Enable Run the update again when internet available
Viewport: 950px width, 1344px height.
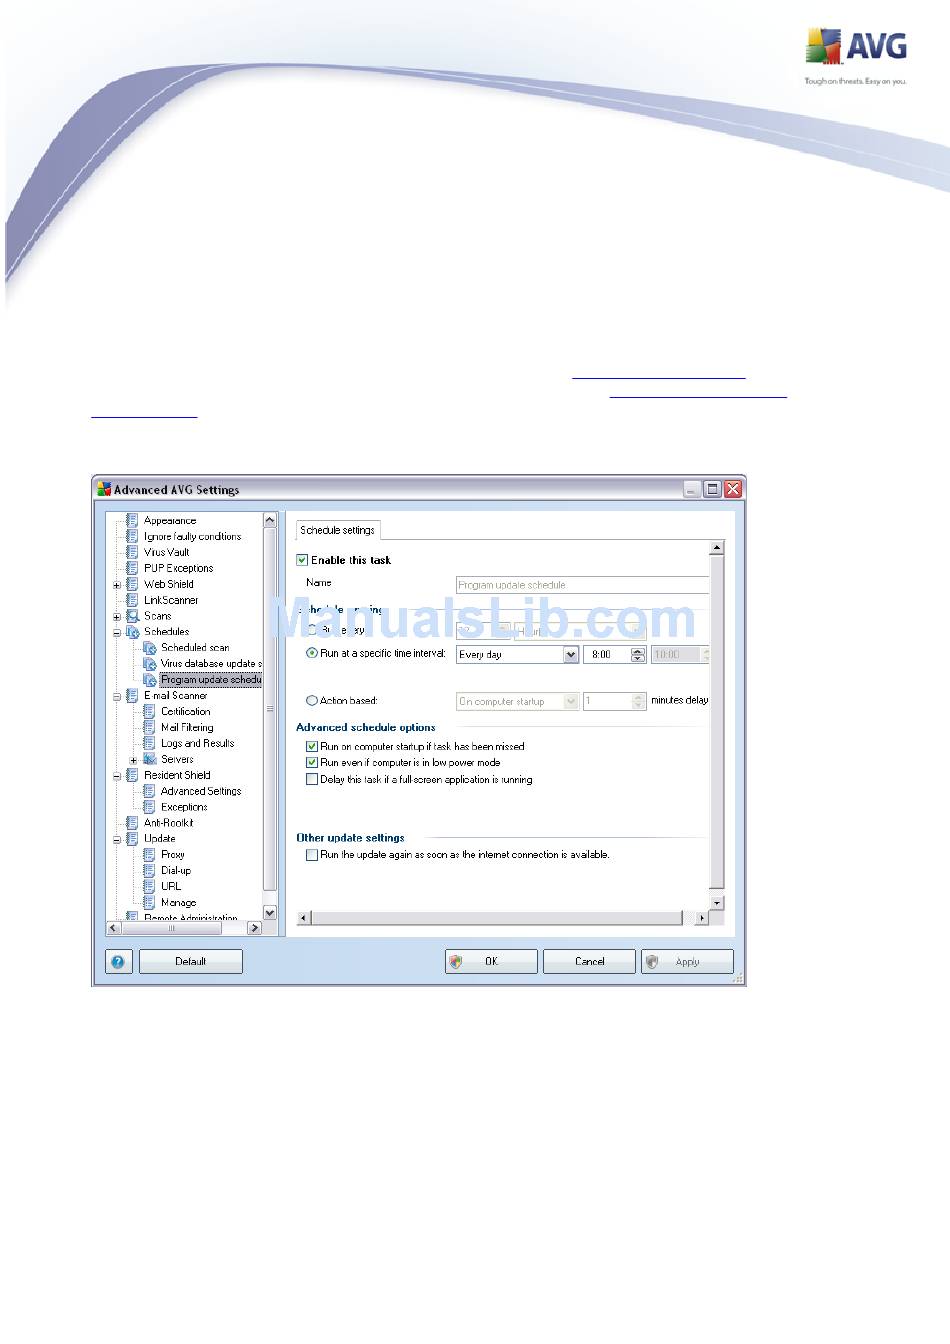click(312, 855)
